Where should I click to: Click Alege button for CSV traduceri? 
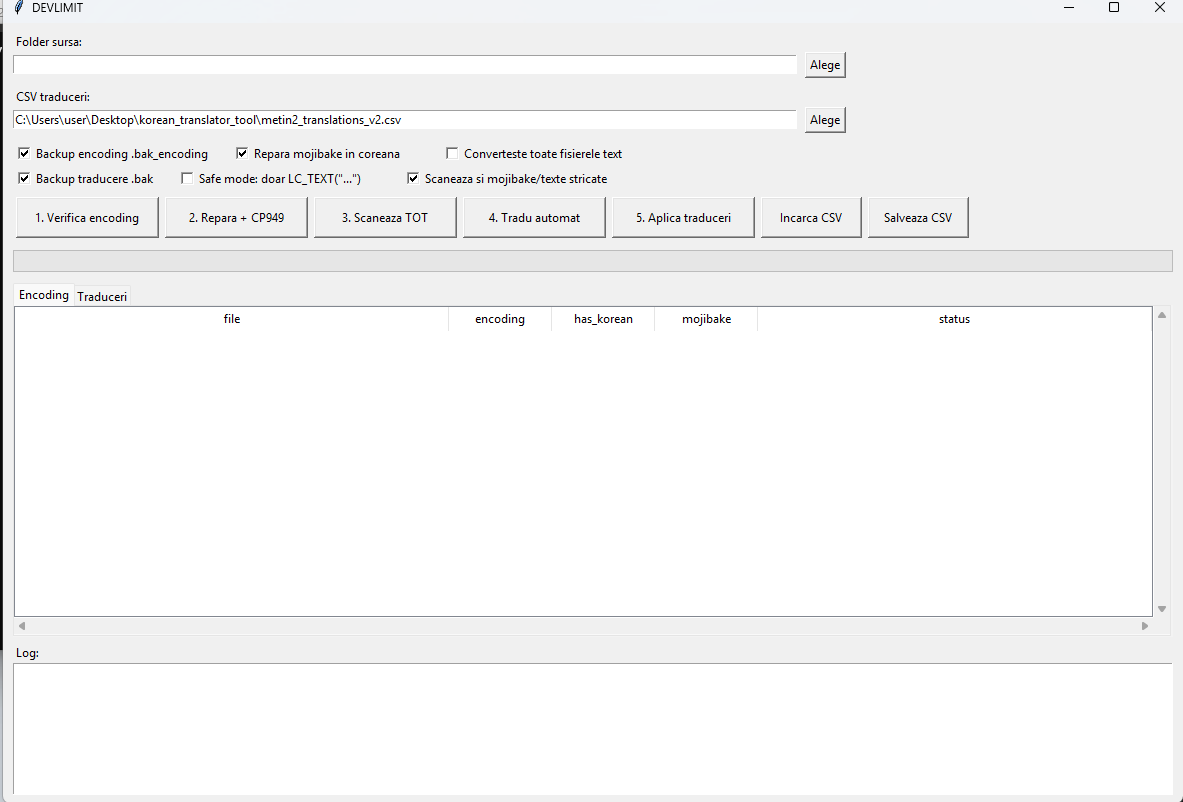[x=825, y=120]
